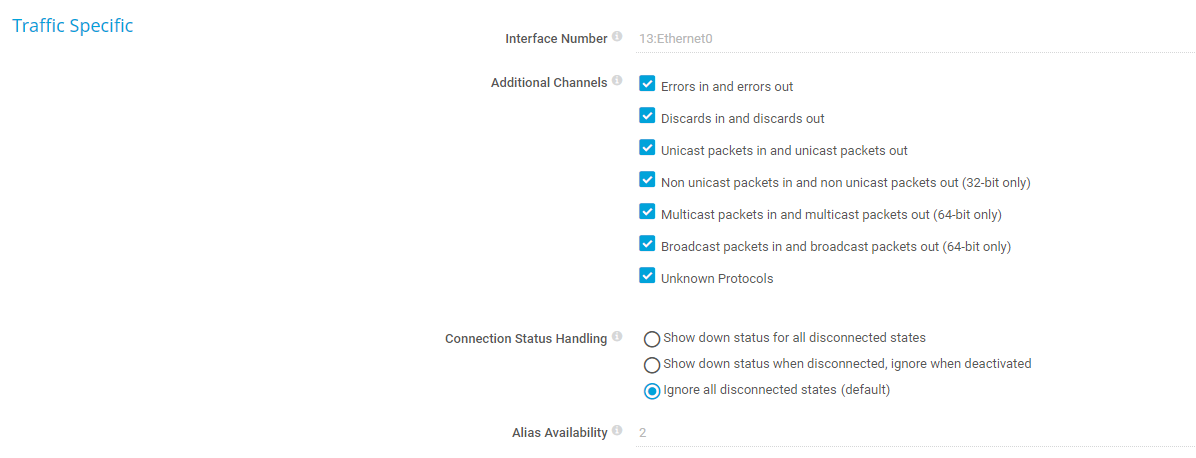Select Show down status for all disconnected states
Screen dimensions: 1196x458
(652, 339)
